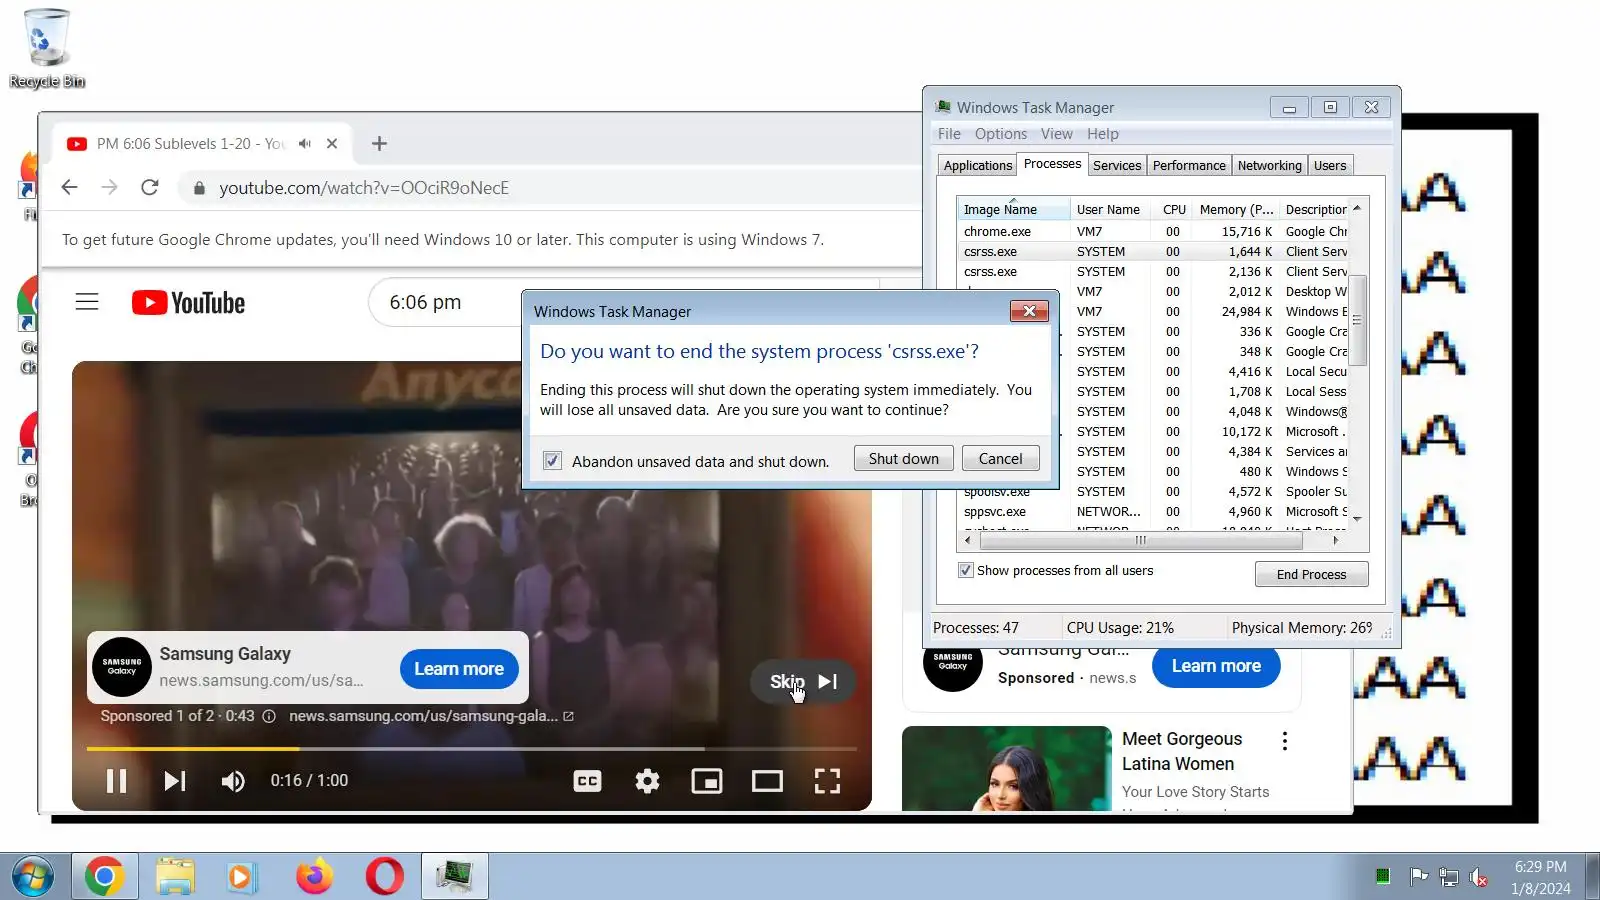
Task: Sort processes by CPU column
Action: 1174,210
